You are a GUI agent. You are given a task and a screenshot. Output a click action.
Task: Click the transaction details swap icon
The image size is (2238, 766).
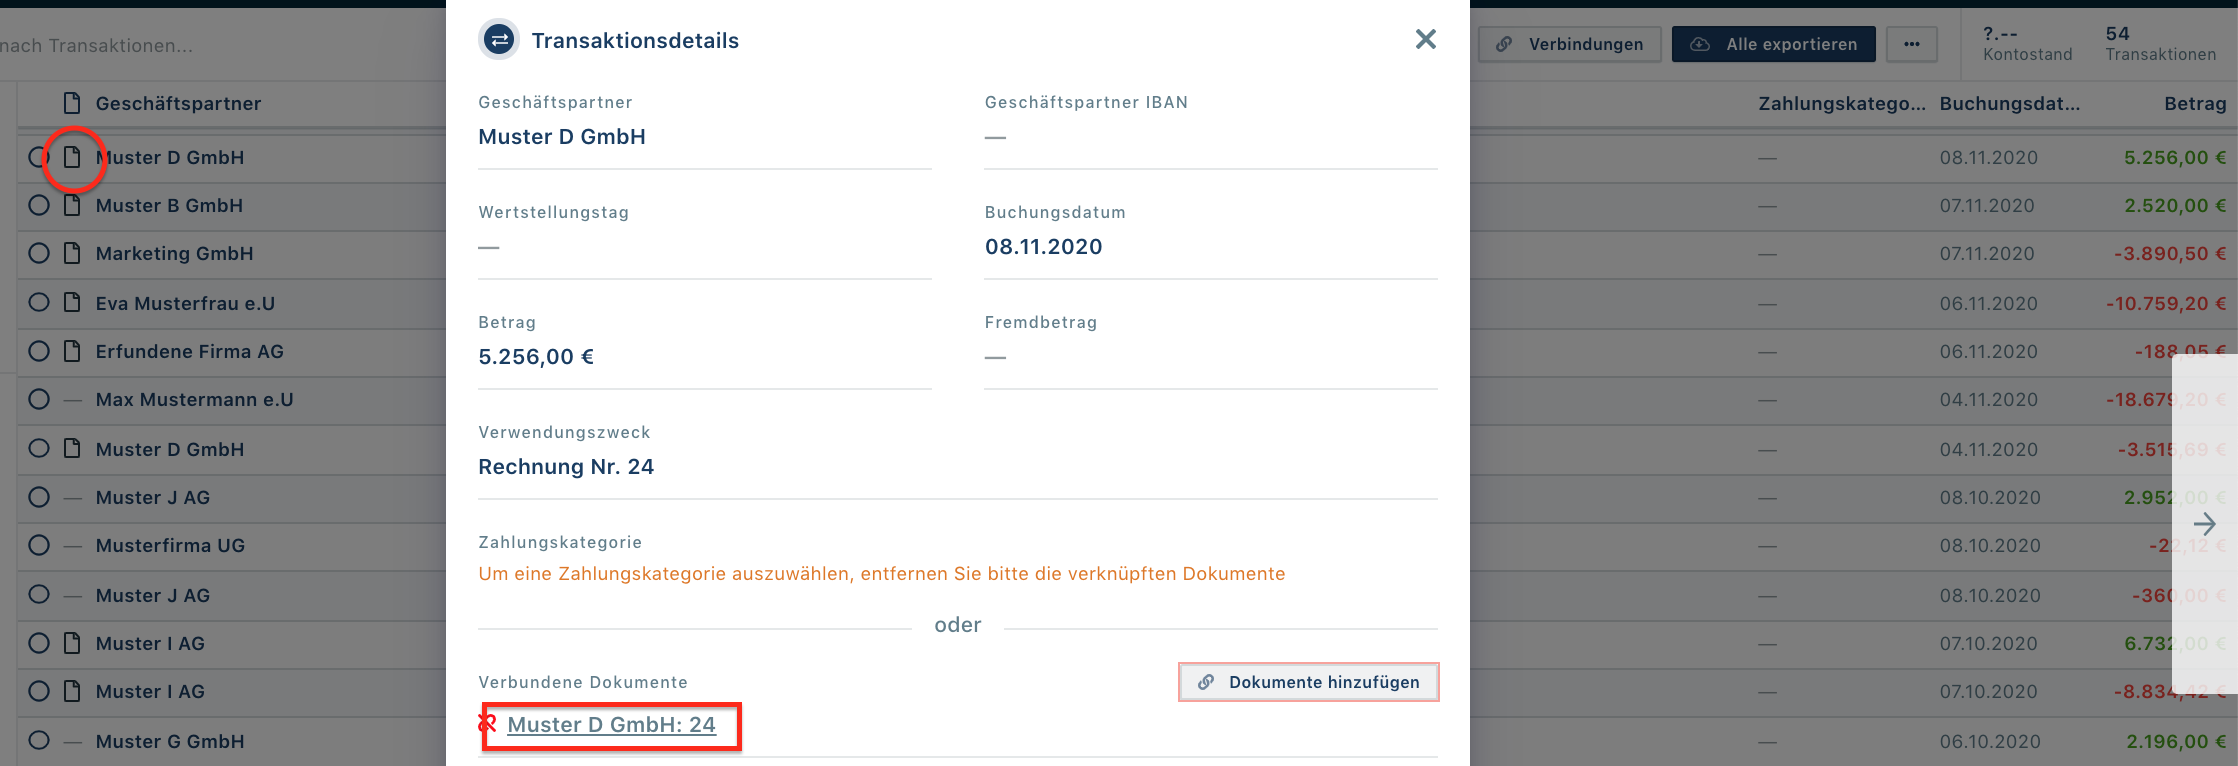click(499, 40)
